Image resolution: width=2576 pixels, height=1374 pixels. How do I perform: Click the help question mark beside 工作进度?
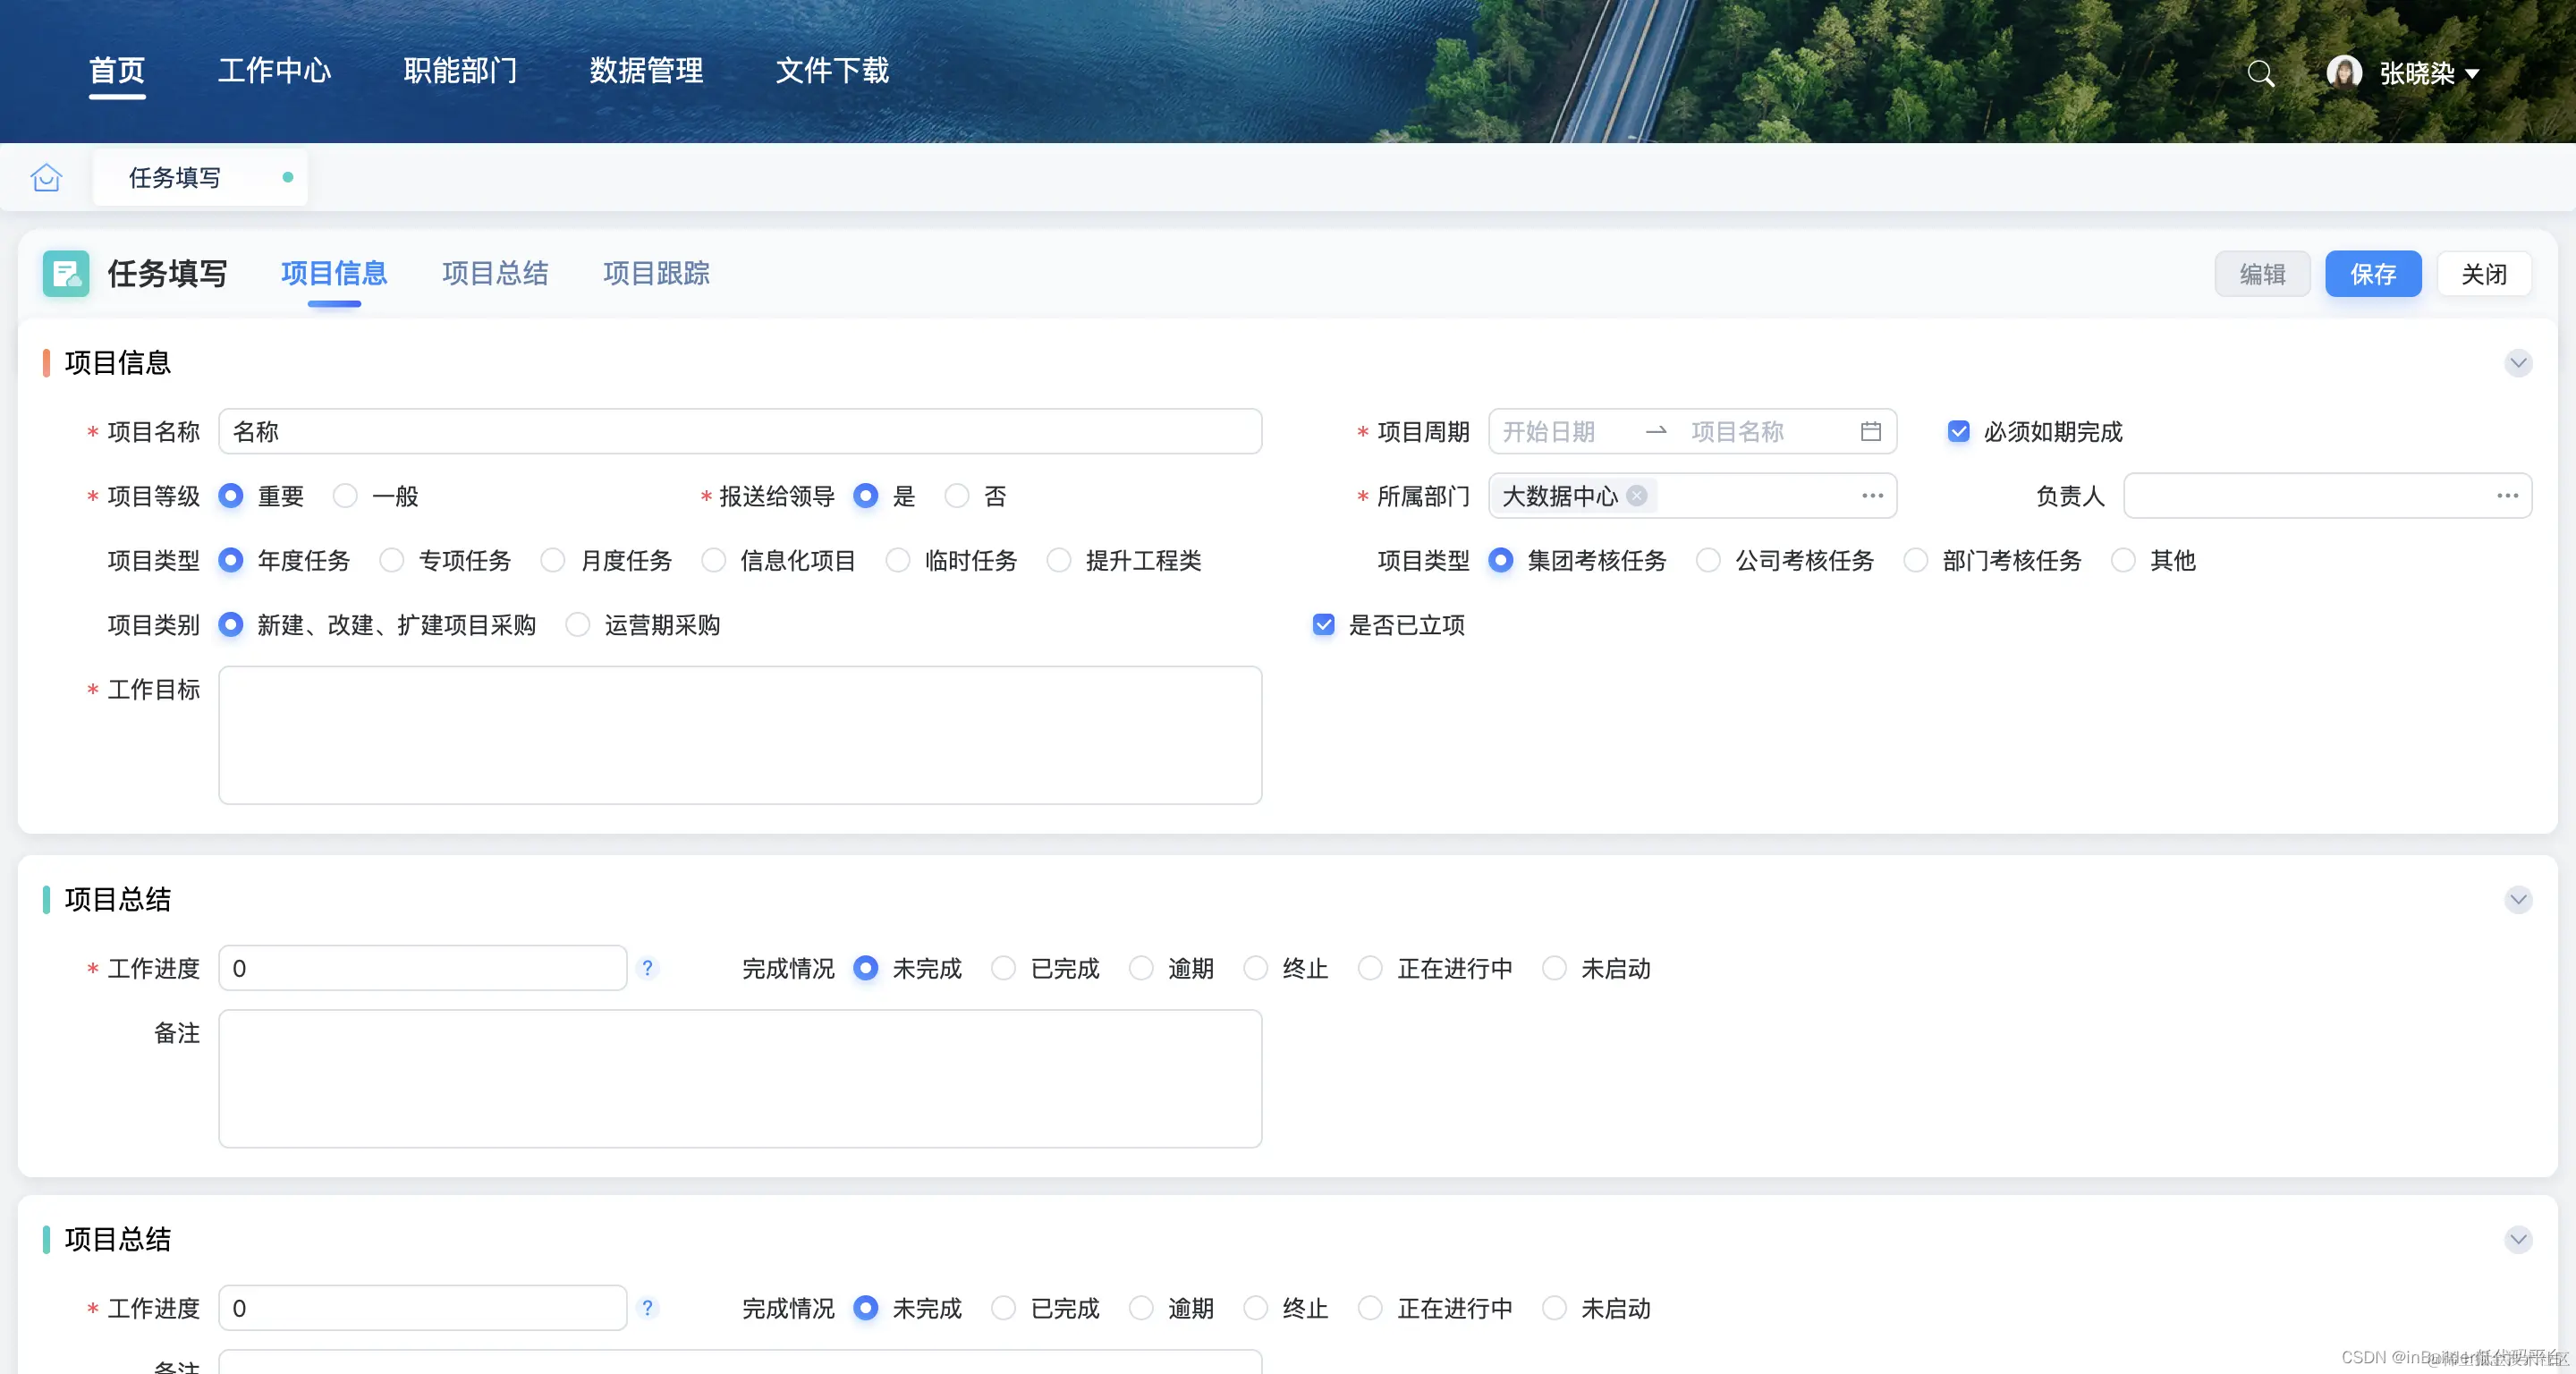pyautogui.click(x=647, y=968)
